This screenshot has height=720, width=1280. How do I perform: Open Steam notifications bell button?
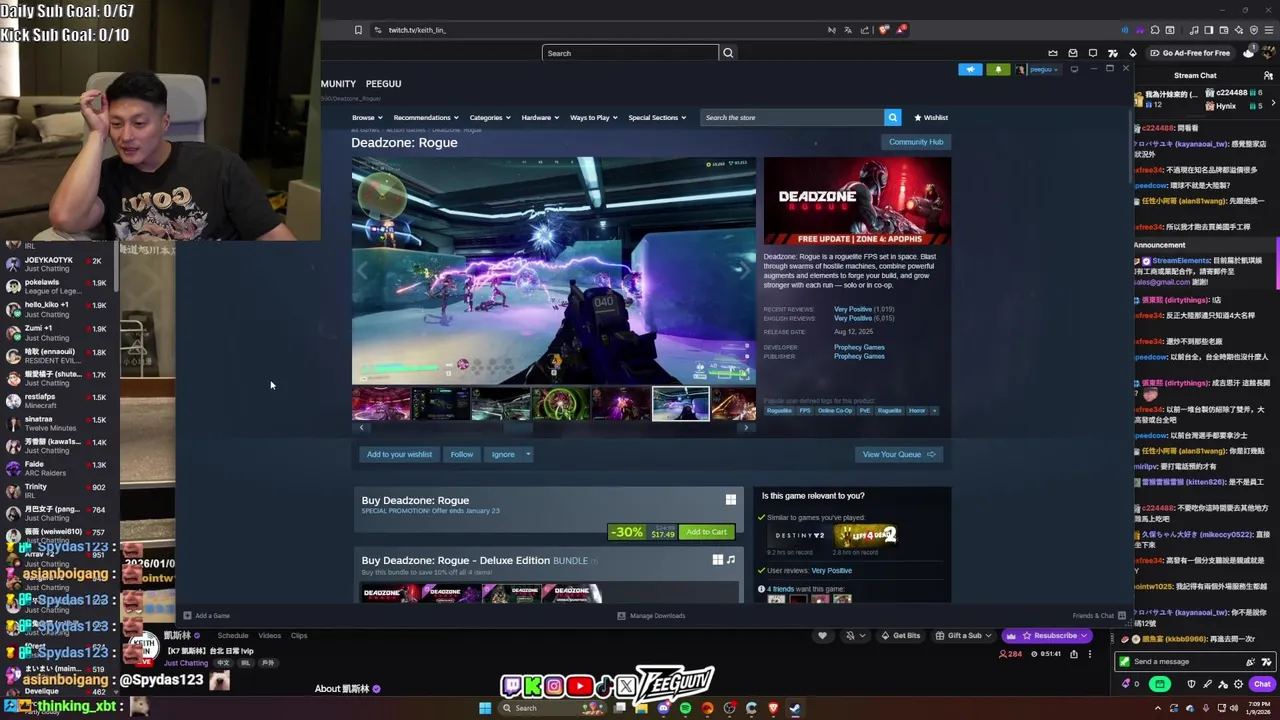tap(998, 69)
